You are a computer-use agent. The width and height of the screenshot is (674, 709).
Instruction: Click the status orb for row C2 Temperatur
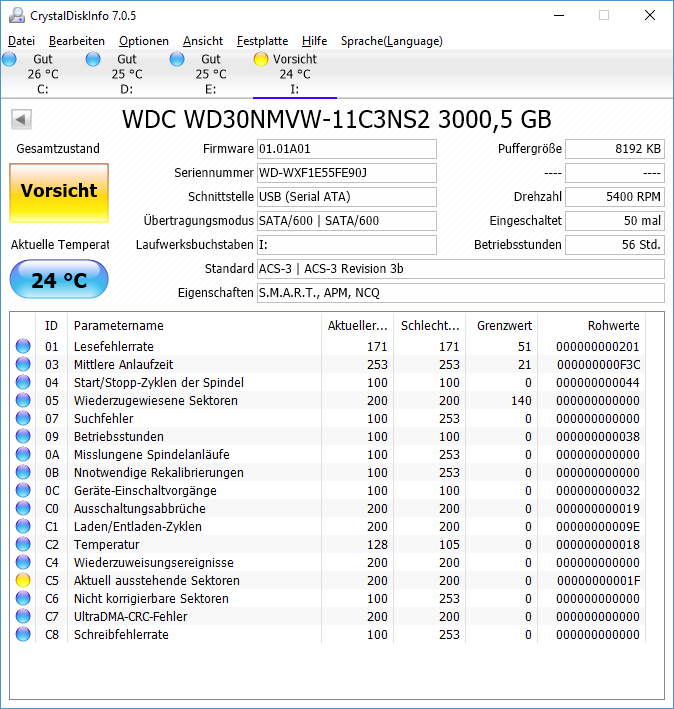pyautogui.click(x=23, y=544)
